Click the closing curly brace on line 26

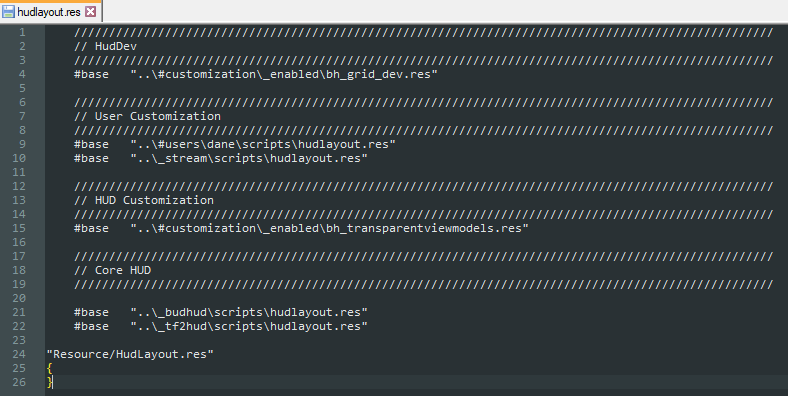[49, 382]
